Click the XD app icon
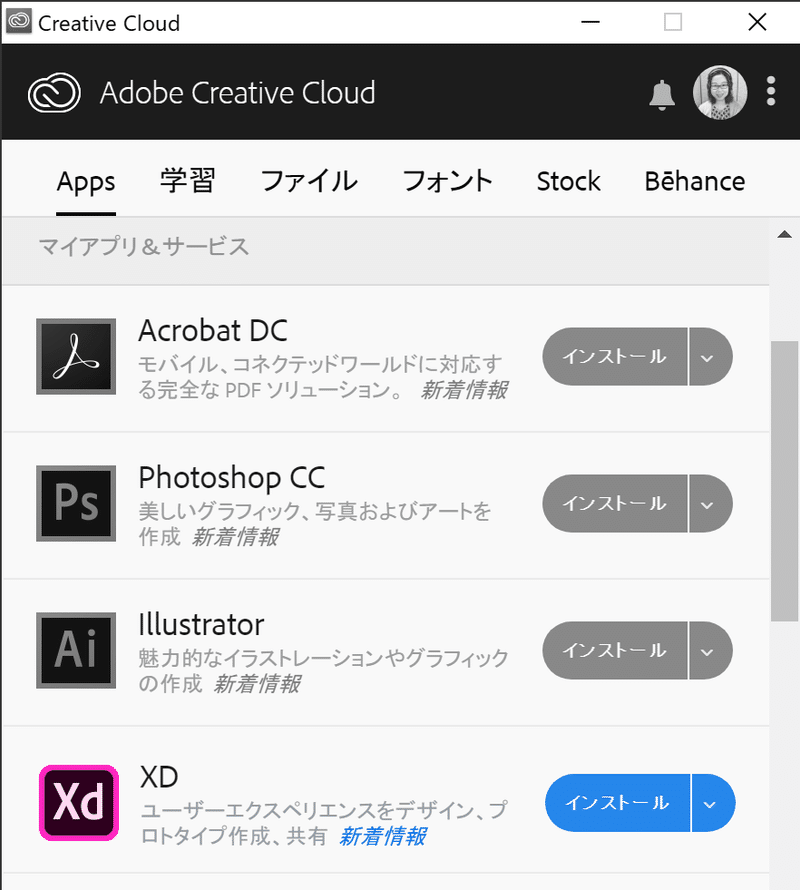 79,803
